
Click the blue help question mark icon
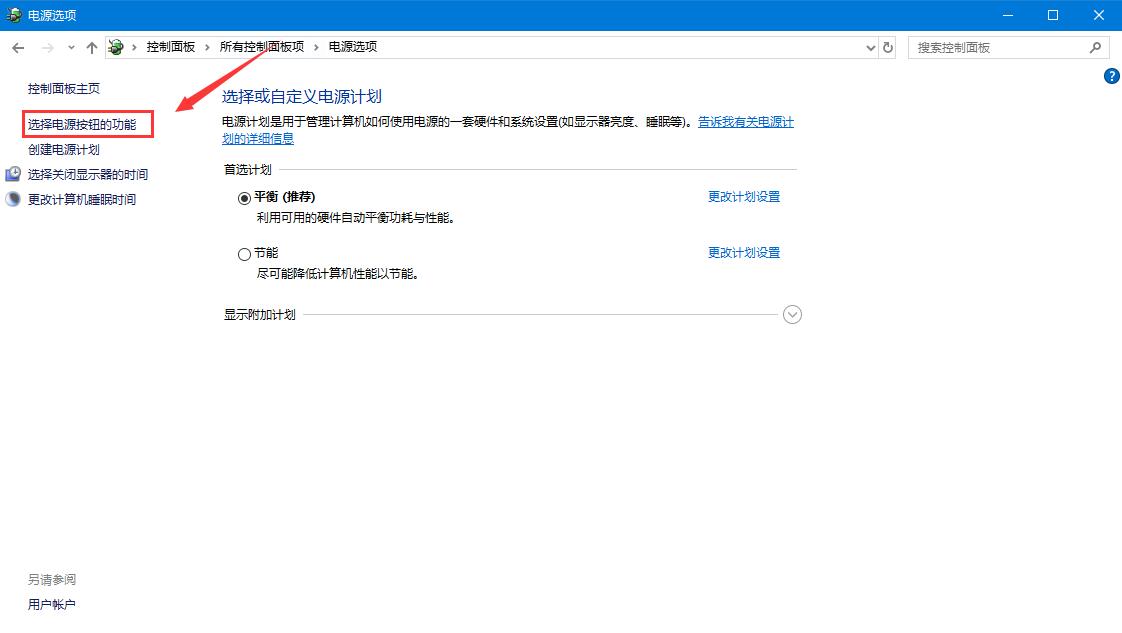click(1111, 76)
